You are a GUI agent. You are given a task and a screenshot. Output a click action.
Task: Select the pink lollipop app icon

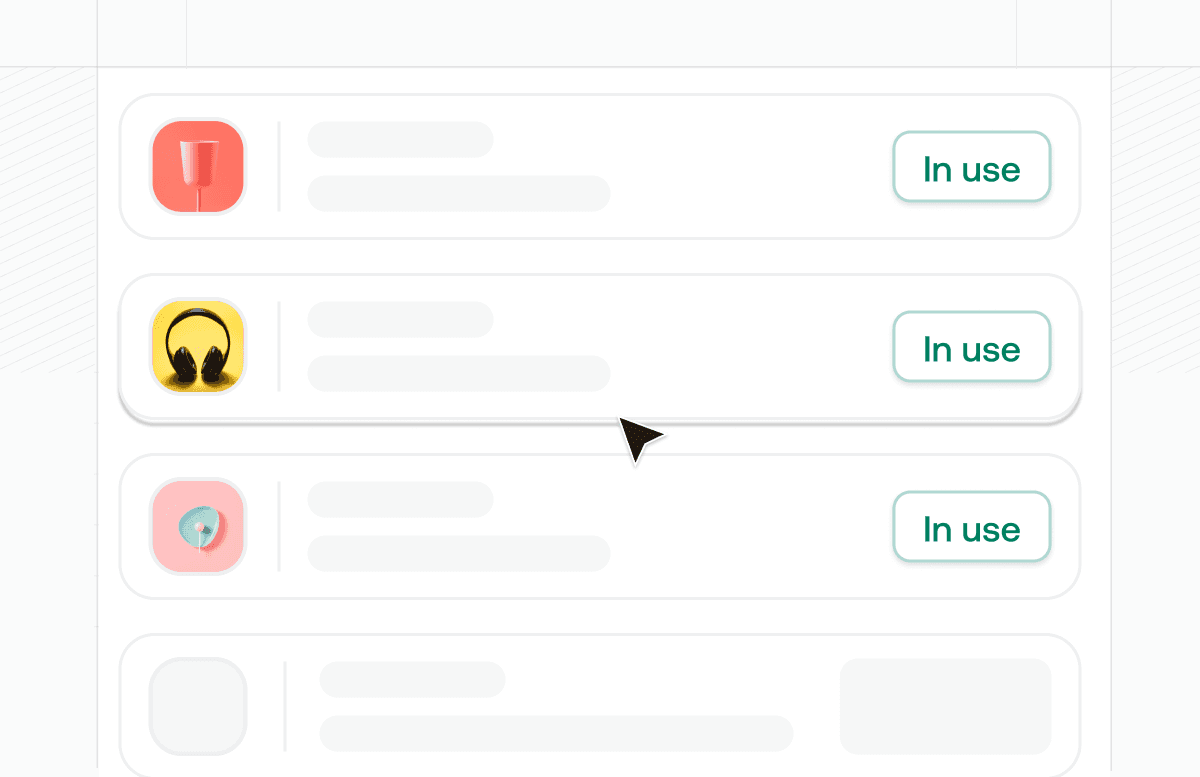point(198,526)
